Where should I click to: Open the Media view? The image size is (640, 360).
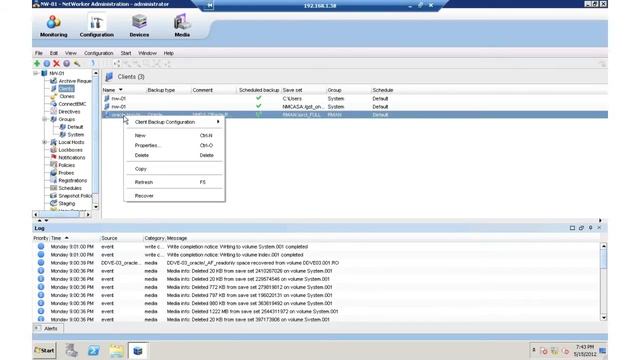coord(182,26)
